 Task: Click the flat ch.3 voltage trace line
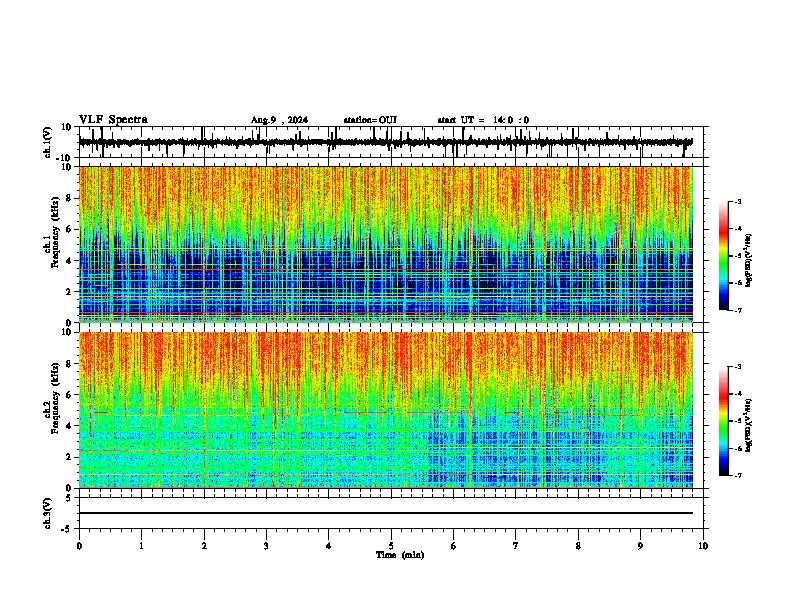(385, 513)
